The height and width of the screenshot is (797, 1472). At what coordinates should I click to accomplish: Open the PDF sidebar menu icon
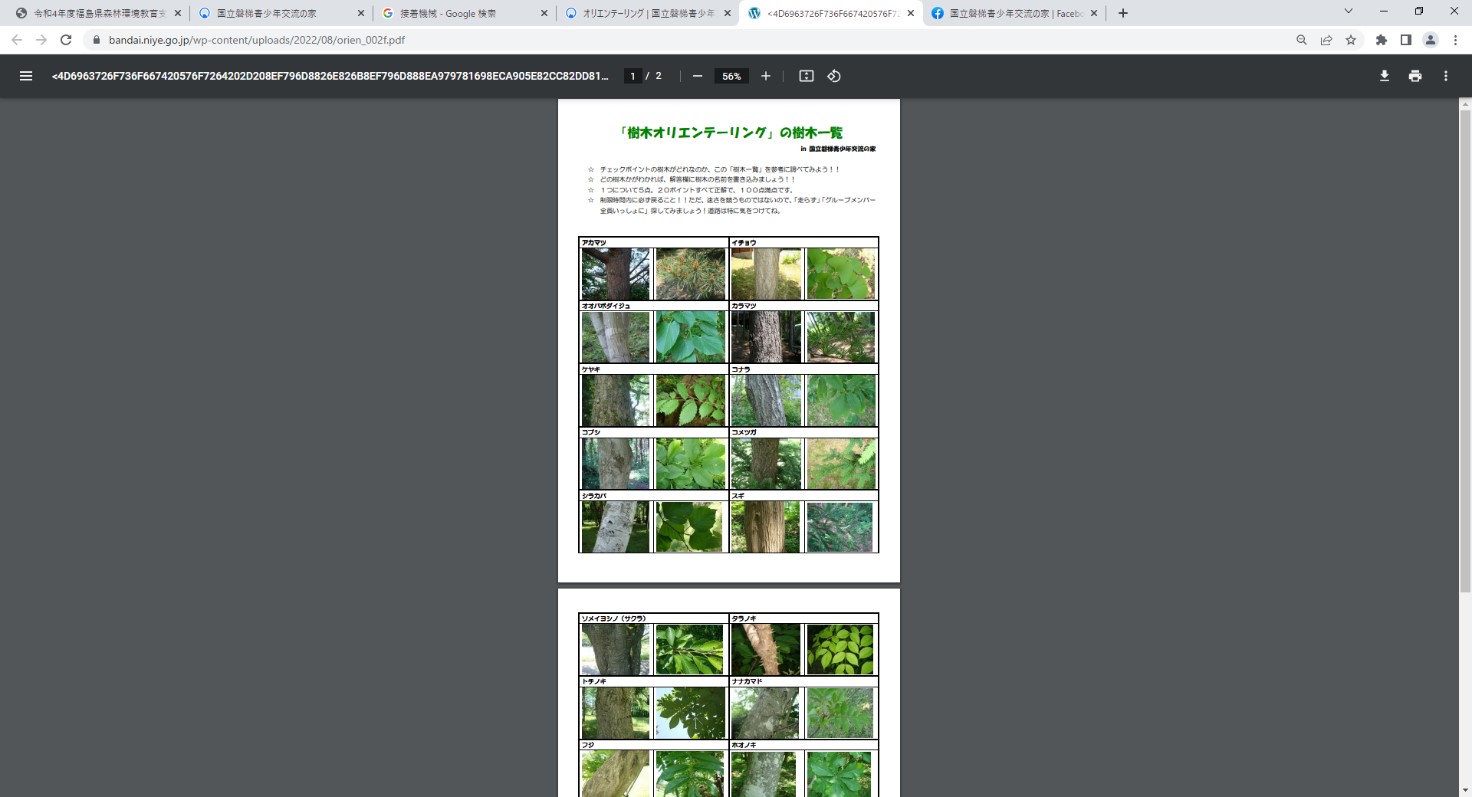coord(26,76)
